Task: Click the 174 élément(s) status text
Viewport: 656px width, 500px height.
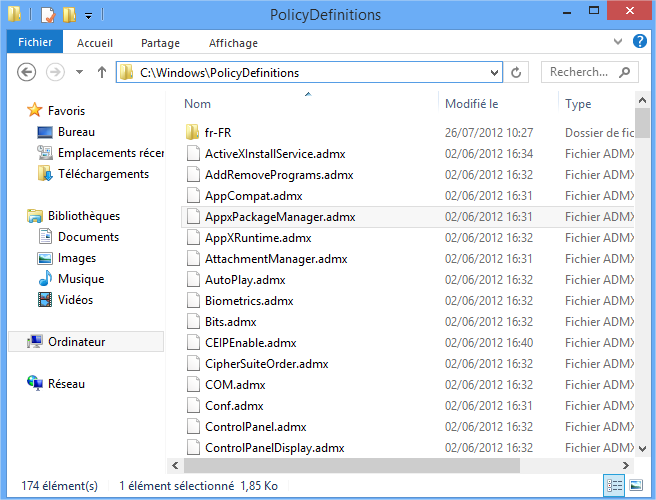Action: (60, 486)
